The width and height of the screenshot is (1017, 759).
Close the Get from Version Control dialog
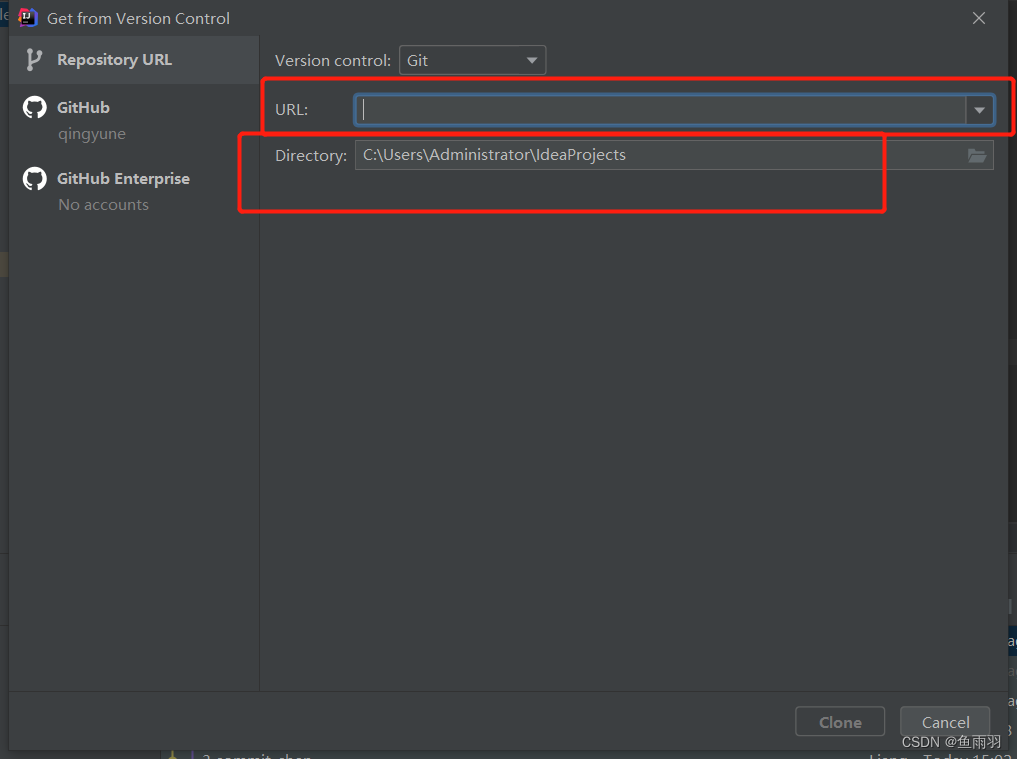pos(979,18)
